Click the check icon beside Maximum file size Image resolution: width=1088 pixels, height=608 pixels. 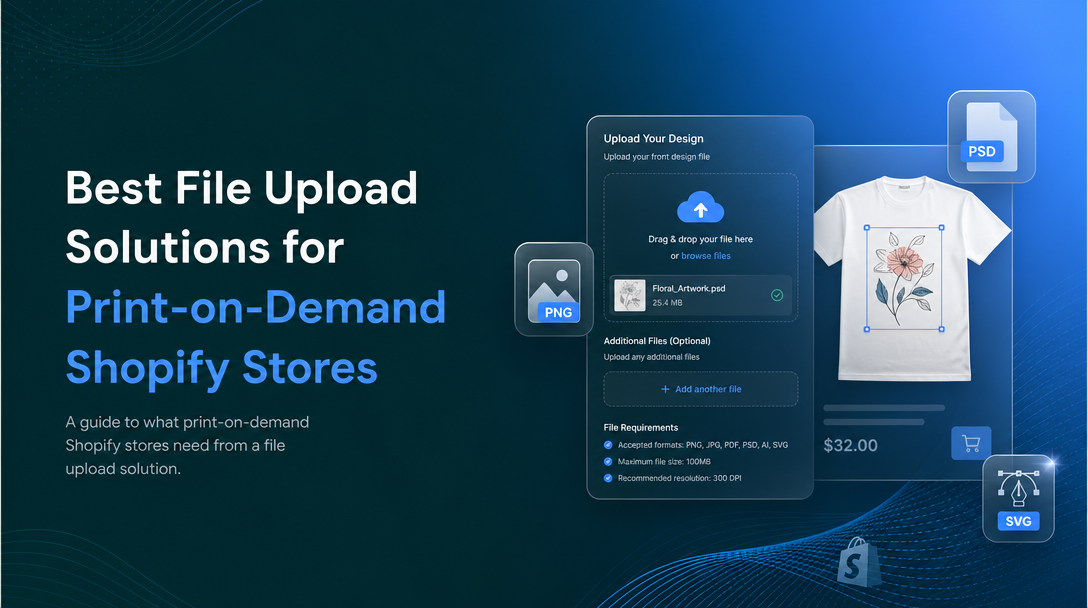tap(608, 462)
